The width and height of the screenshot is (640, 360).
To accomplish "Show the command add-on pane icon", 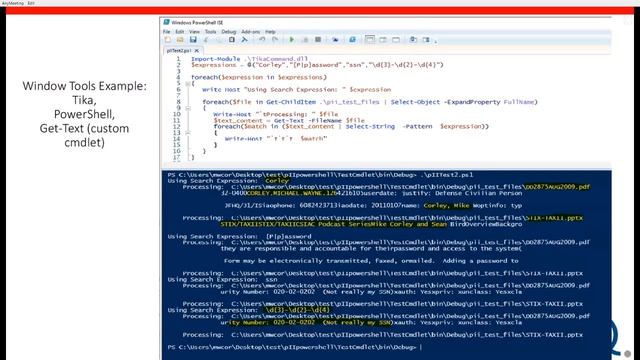I will (x=426, y=40).
